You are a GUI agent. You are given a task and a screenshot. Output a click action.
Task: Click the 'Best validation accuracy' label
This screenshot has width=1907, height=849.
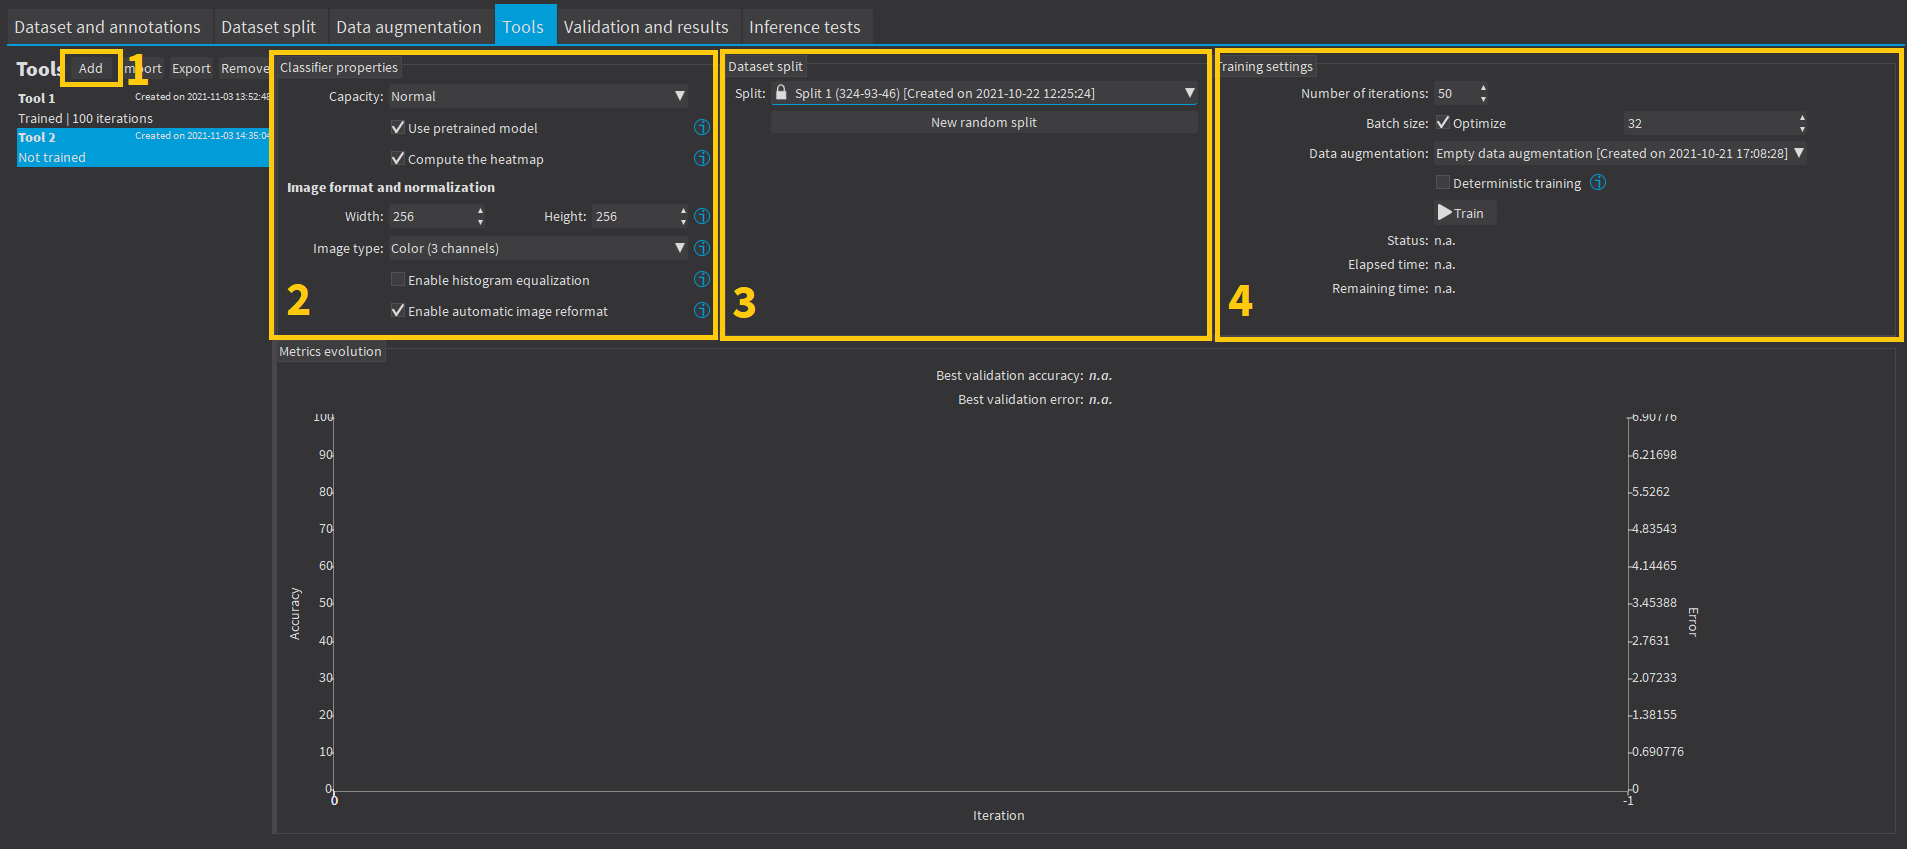pos(1010,375)
